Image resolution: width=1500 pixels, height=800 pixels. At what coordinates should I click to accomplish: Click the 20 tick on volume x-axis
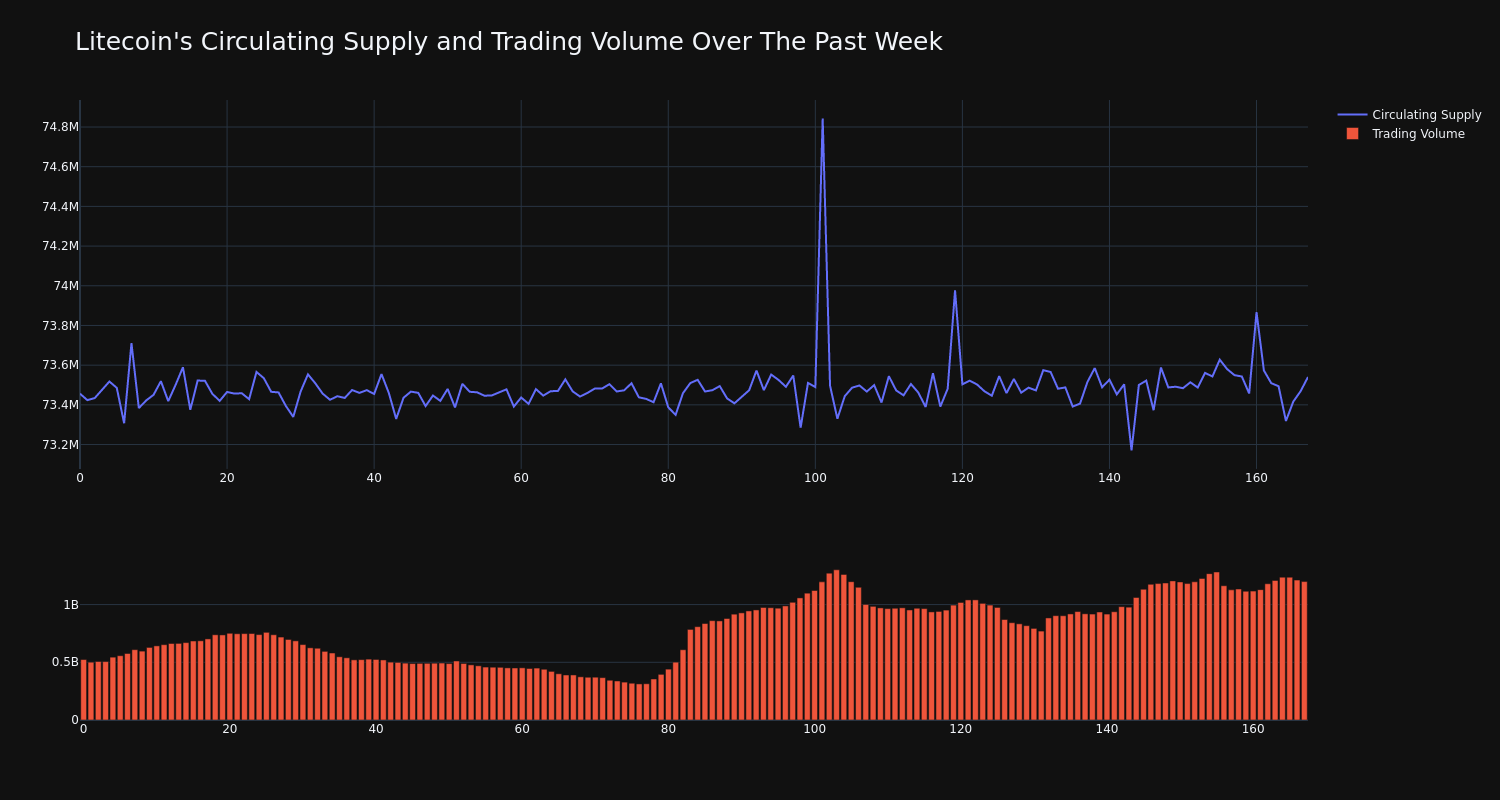(230, 730)
